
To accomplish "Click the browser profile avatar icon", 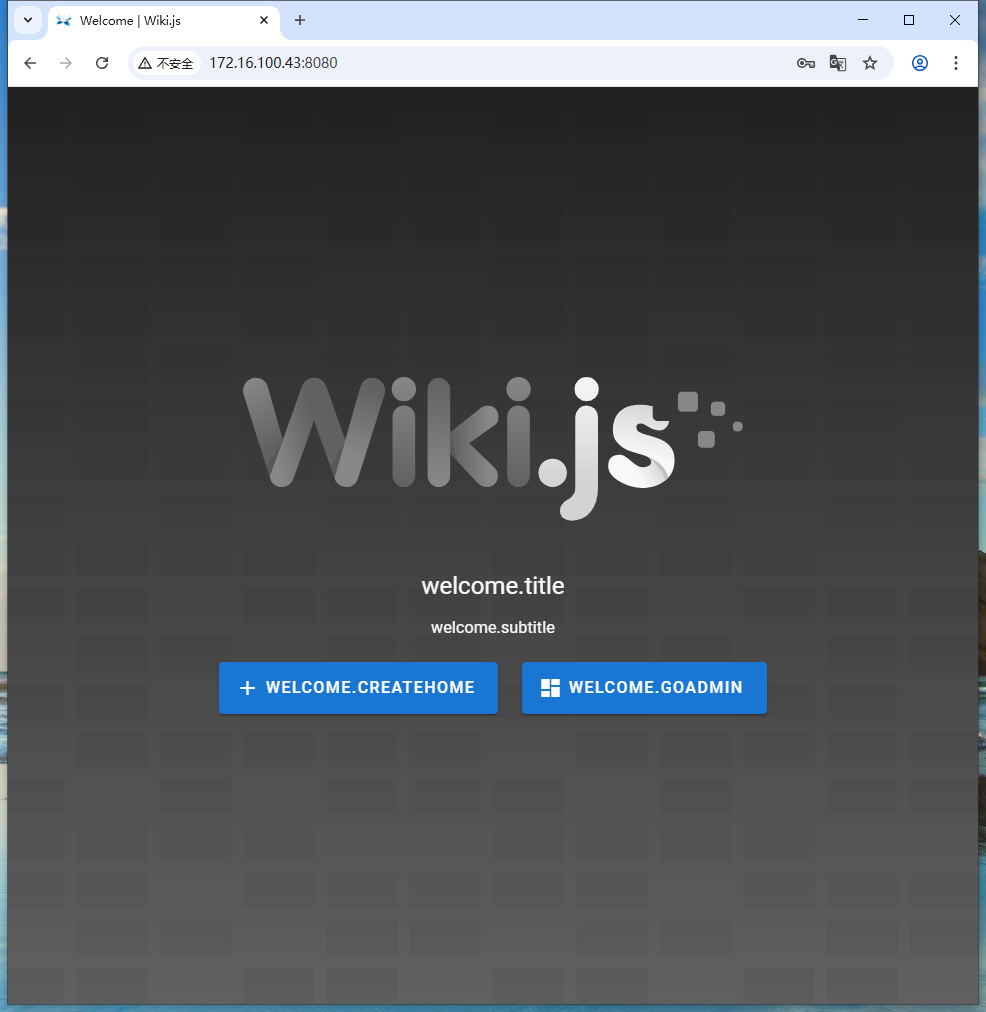I will click(919, 62).
